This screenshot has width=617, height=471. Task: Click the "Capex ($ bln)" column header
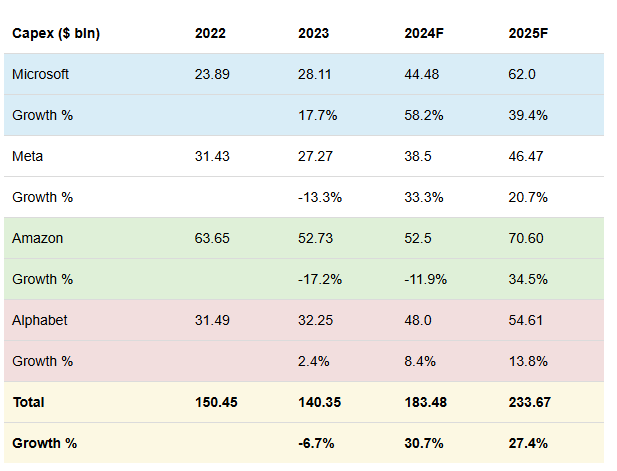pos(56,33)
